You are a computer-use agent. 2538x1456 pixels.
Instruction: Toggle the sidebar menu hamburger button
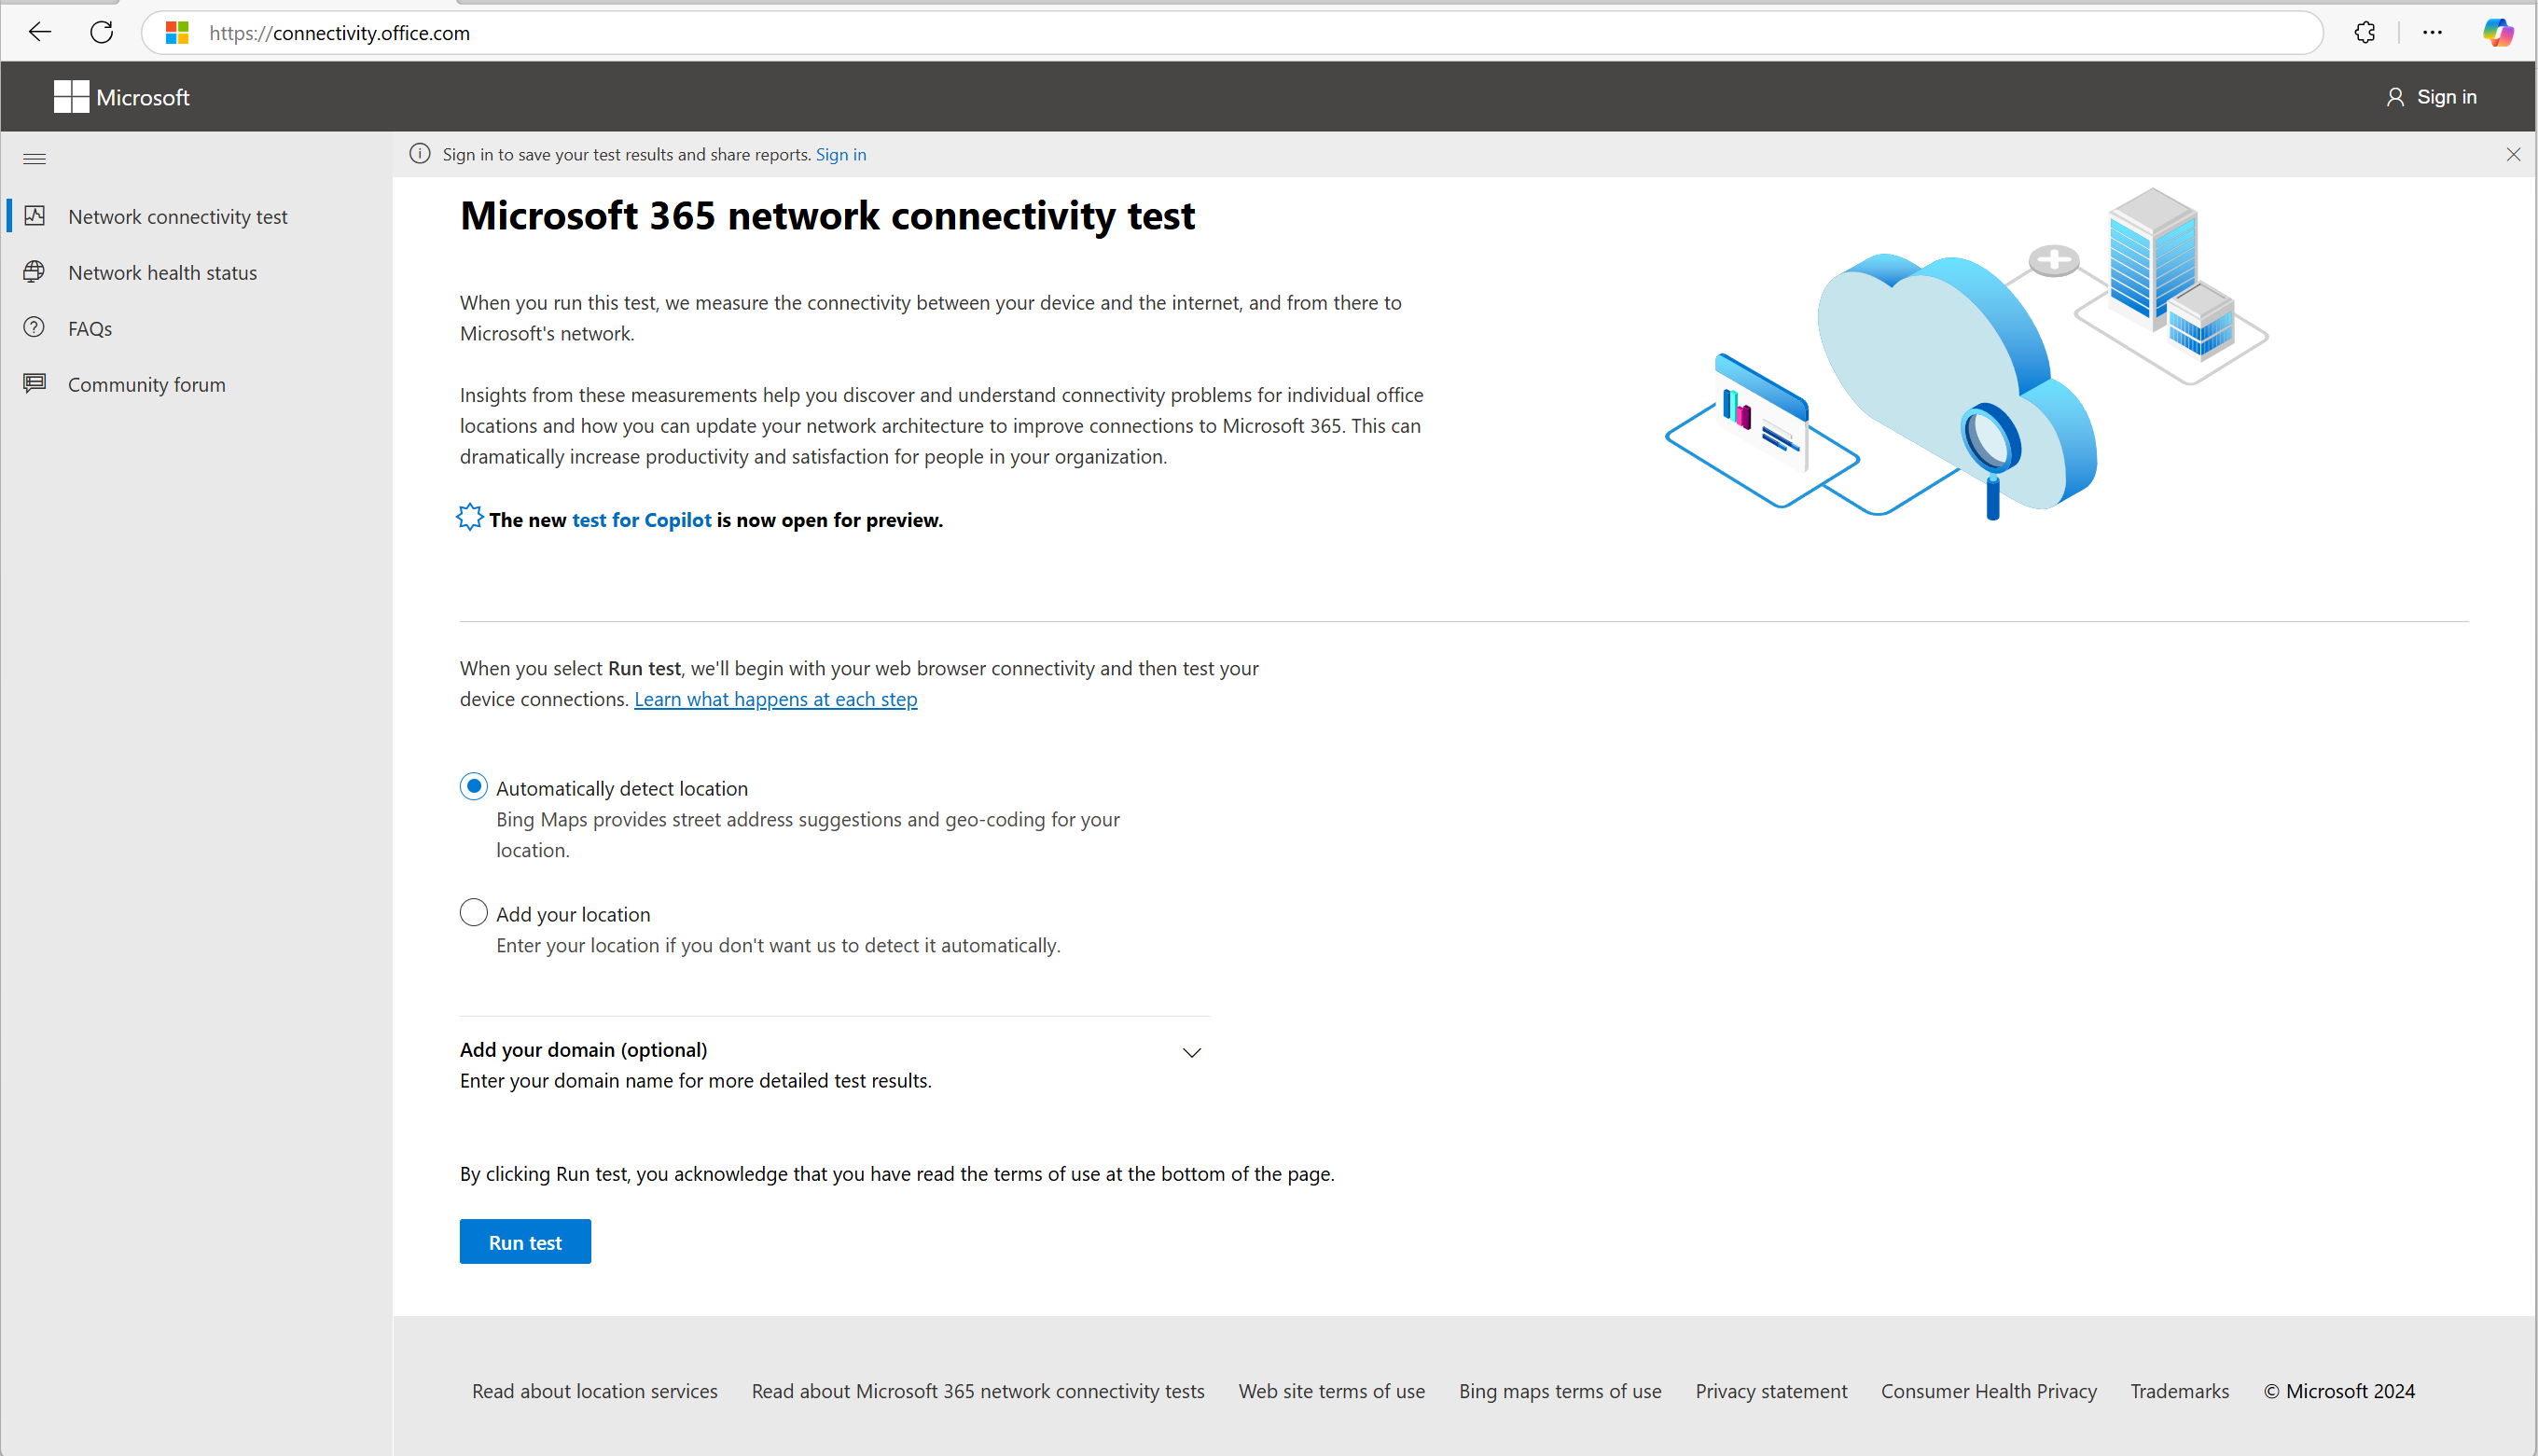click(x=35, y=159)
